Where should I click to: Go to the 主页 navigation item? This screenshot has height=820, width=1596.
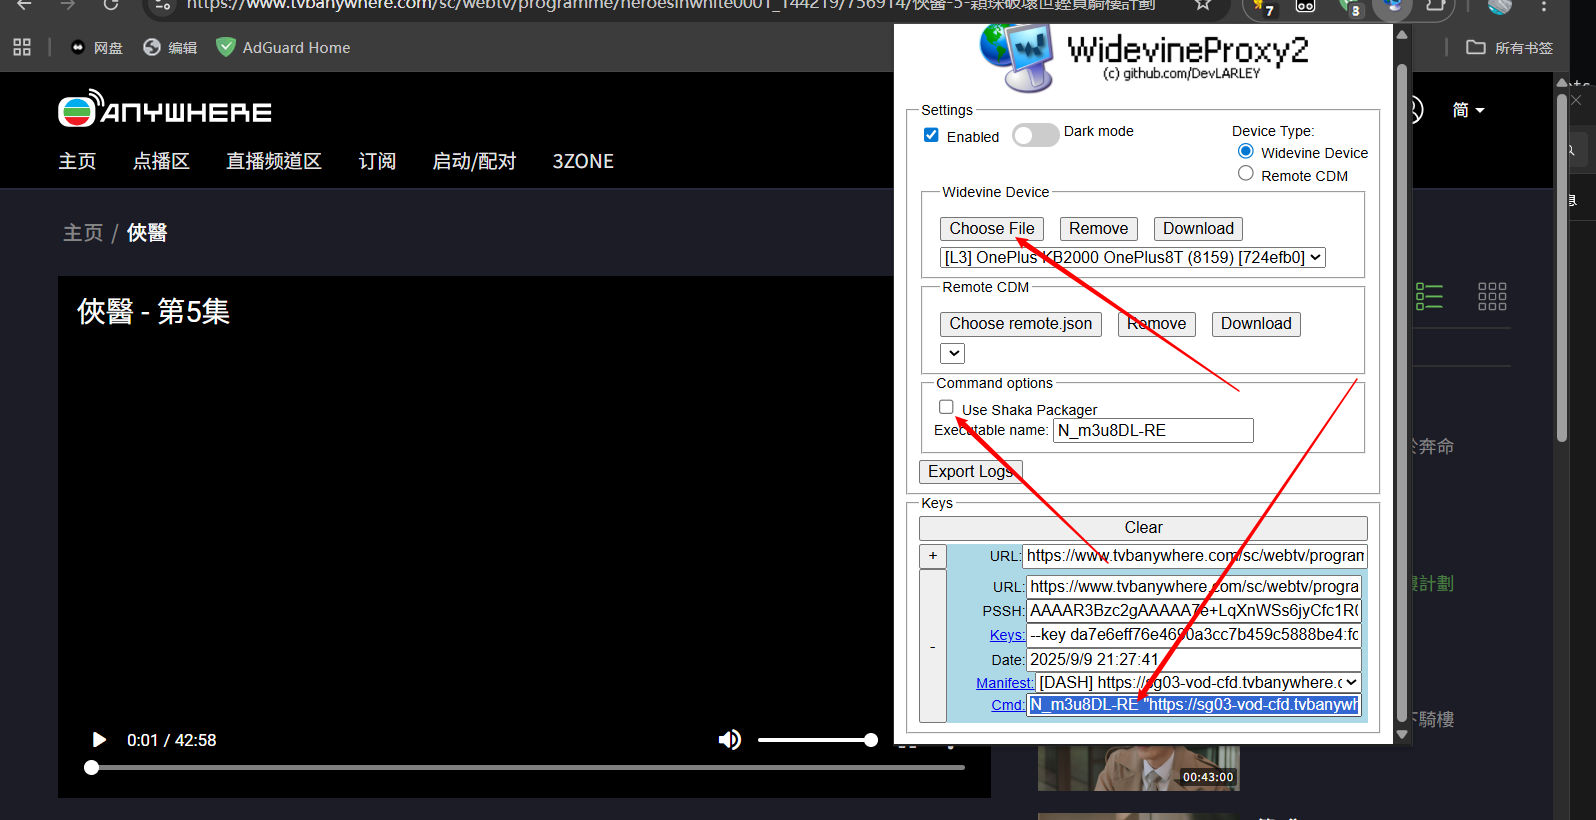coord(77,161)
